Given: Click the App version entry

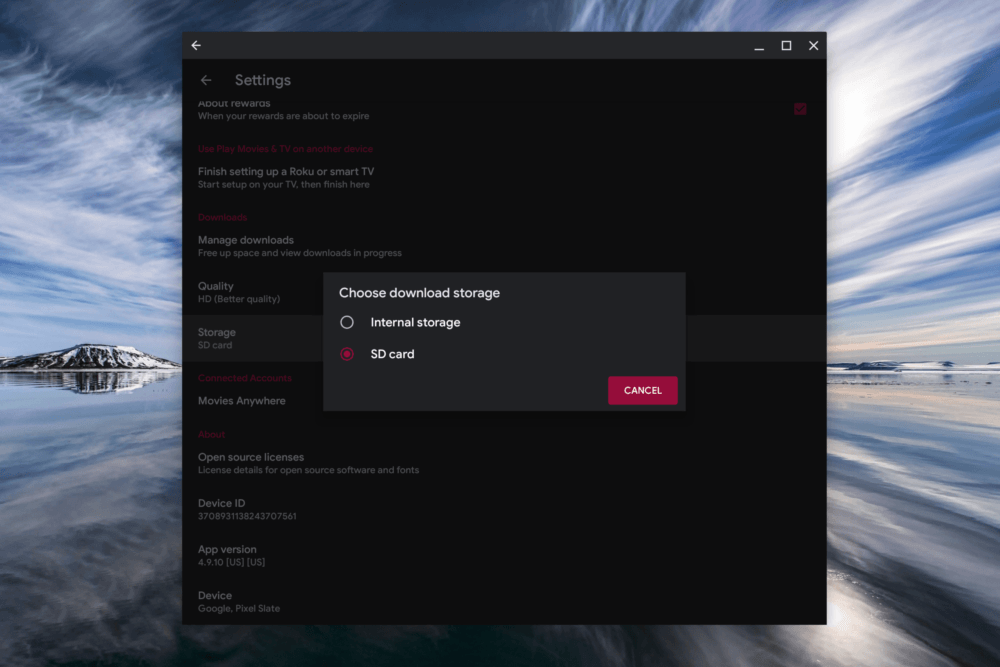Looking at the screenshot, I should click(504, 555).
